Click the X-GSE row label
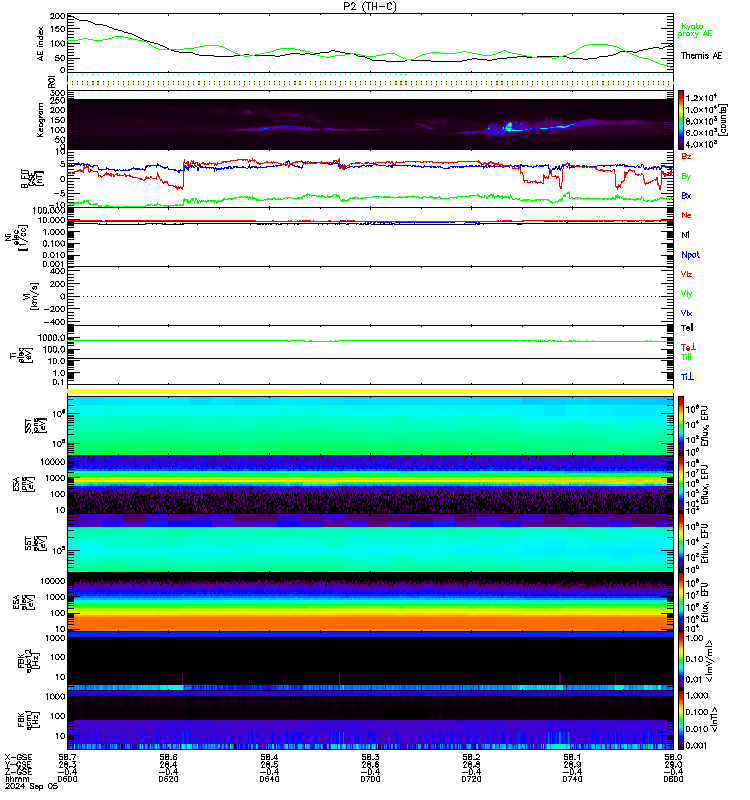 18,758
